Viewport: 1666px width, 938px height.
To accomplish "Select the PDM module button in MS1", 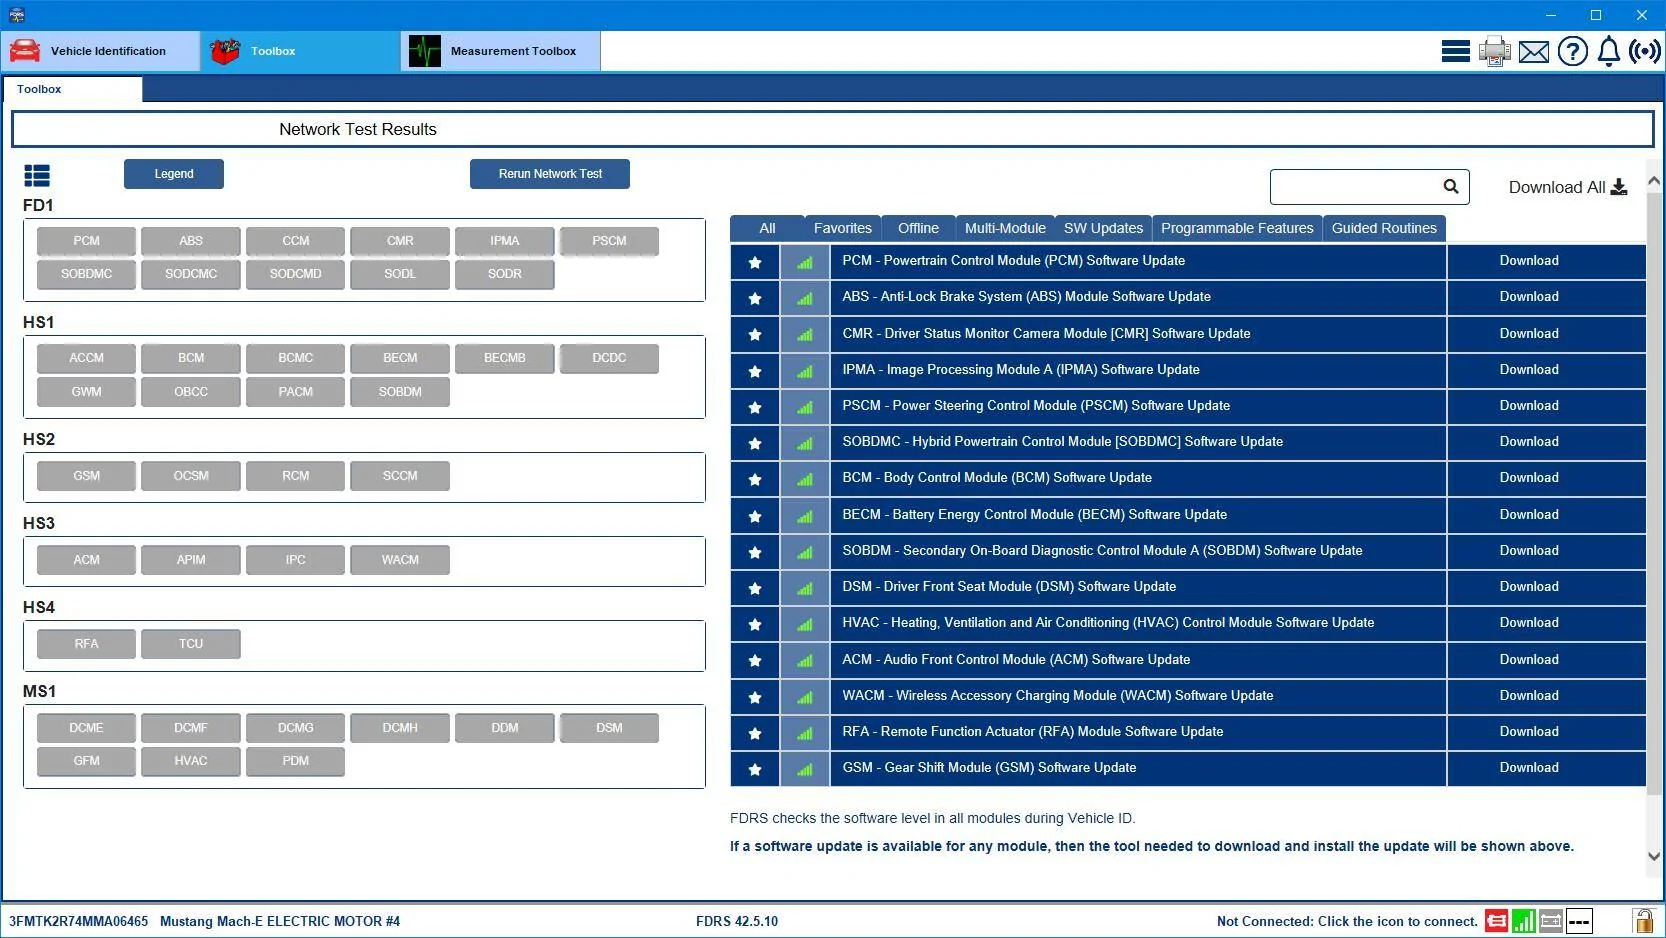I will pos(295,761).
